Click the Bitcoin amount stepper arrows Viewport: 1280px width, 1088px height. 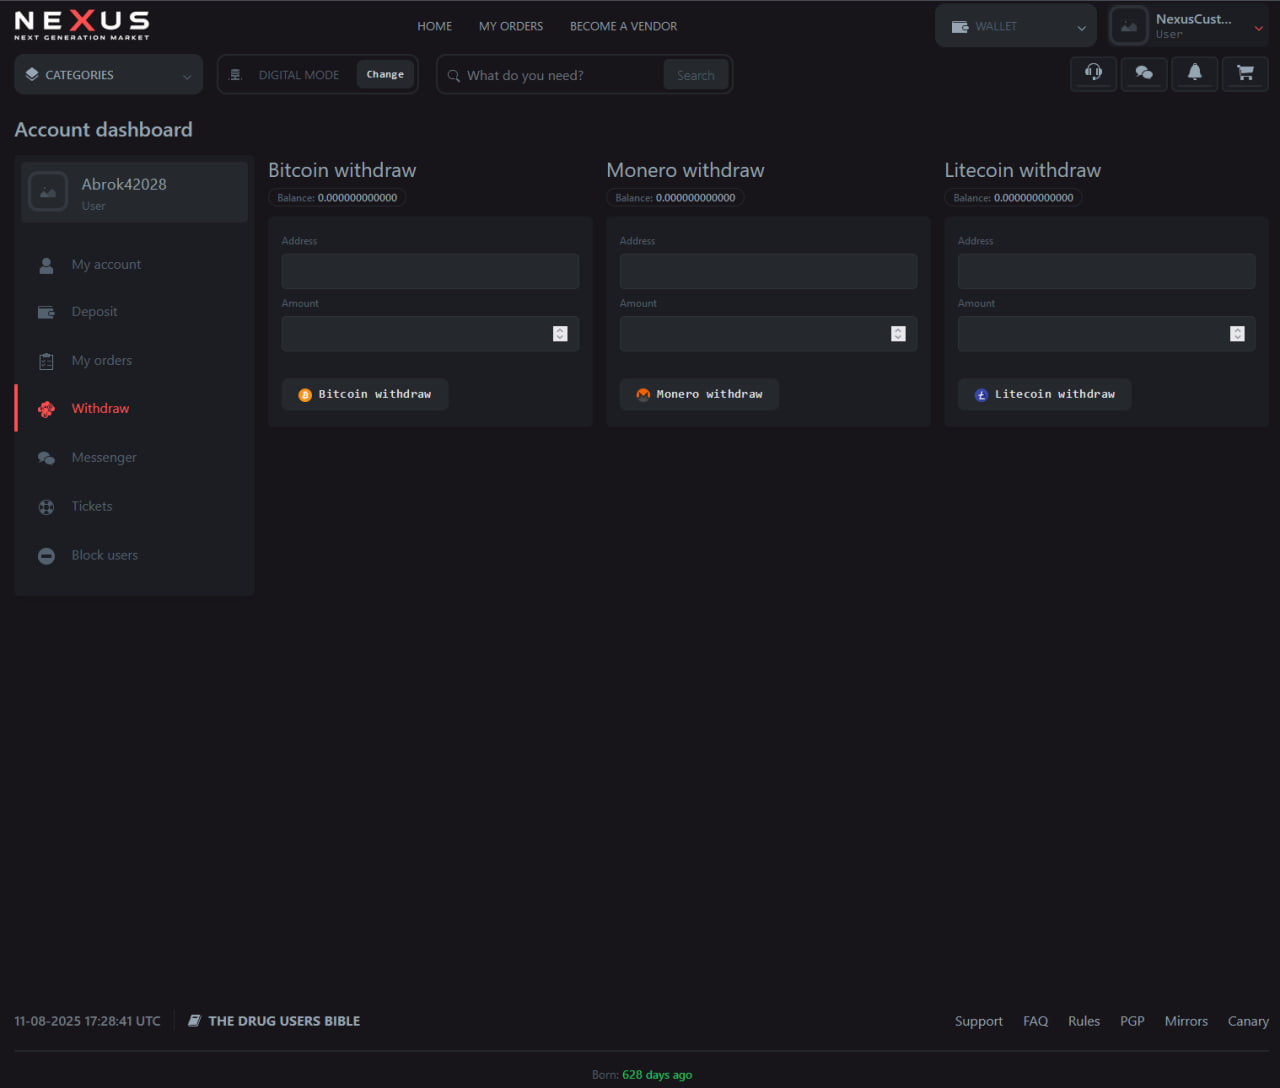click(560, 334)
